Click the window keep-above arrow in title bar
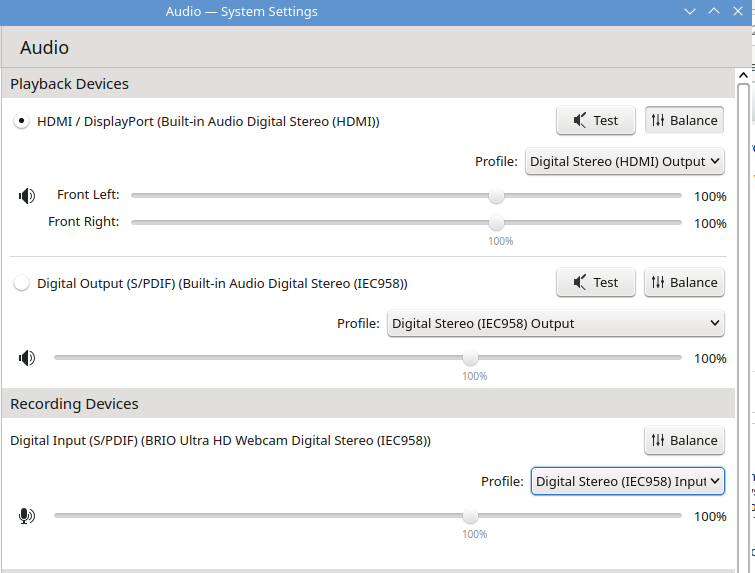The height and width of the screenshot is (573, 755). pyautogui.click(x=714, y=11)
